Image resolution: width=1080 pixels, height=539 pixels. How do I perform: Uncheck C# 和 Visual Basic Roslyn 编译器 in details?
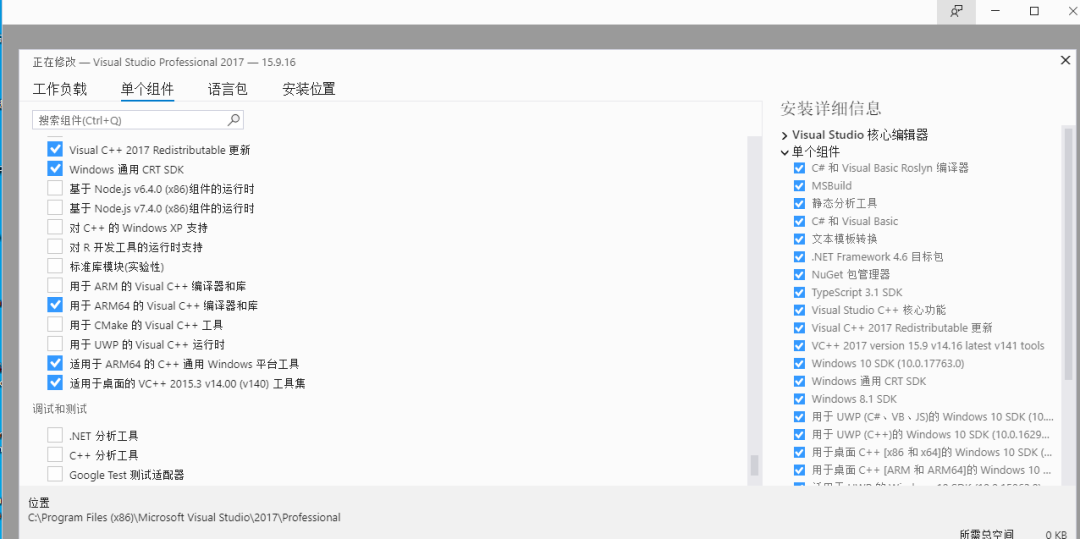coord(799,168)
